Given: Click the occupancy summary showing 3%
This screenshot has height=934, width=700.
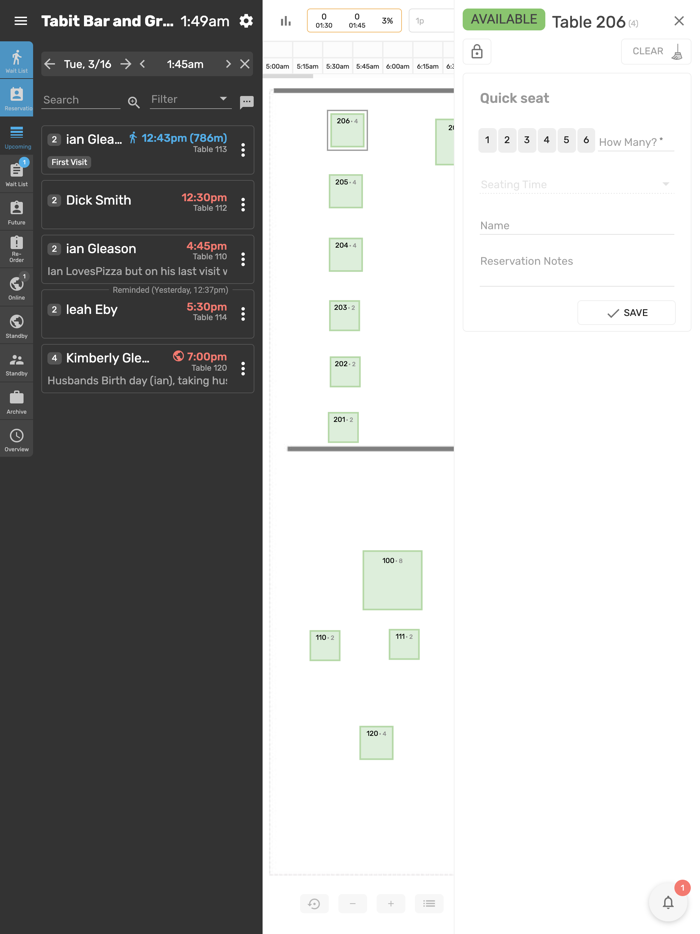Looking at the screenshot, I should pos(354,20).
